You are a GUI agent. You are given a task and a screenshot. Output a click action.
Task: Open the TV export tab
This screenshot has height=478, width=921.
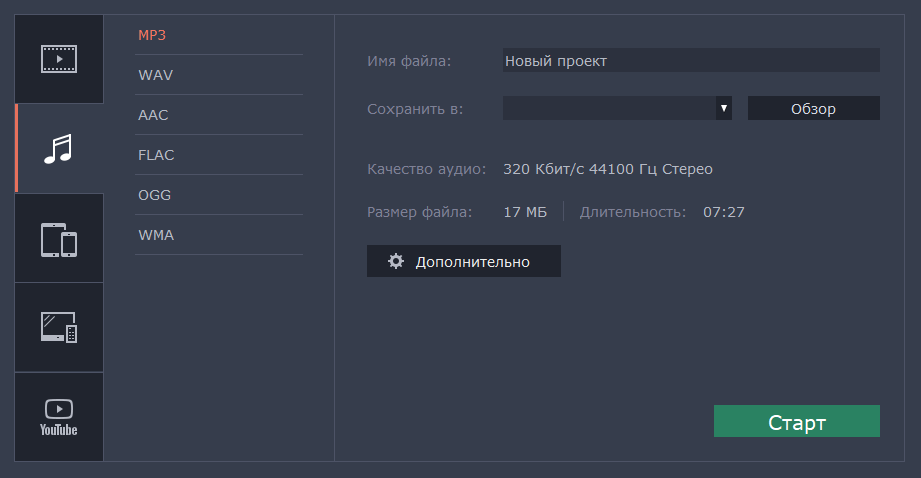[x=59, y=327]
